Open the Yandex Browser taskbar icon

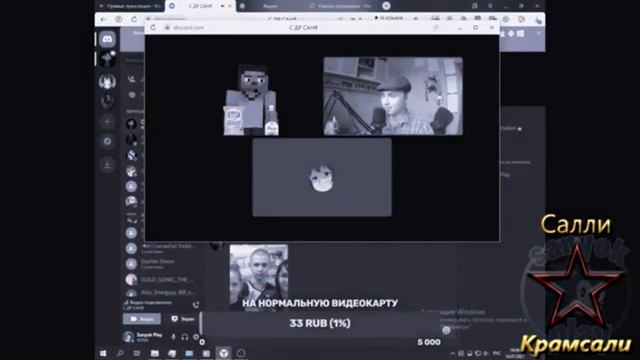click(x=224, y=353)
